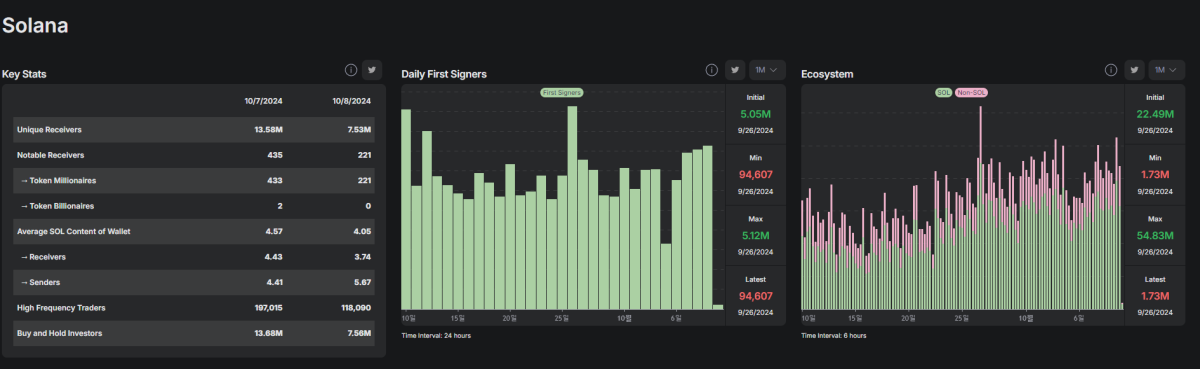Click value 13.68M for Buy and Hold
The image size is (1200, 369).
tap(268, 333)
